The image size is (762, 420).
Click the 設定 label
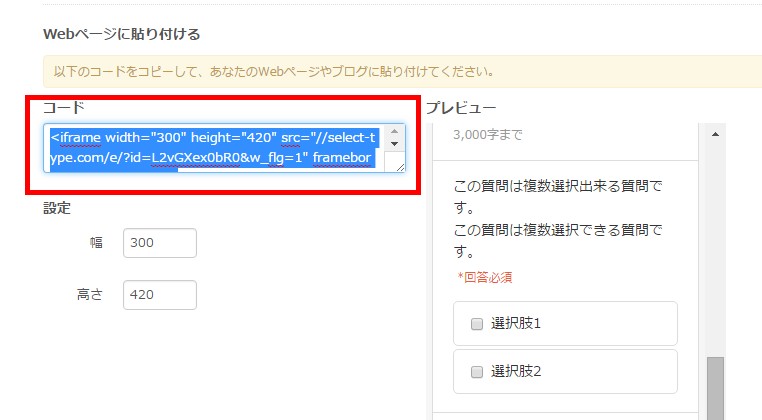[x=57, y=208]
